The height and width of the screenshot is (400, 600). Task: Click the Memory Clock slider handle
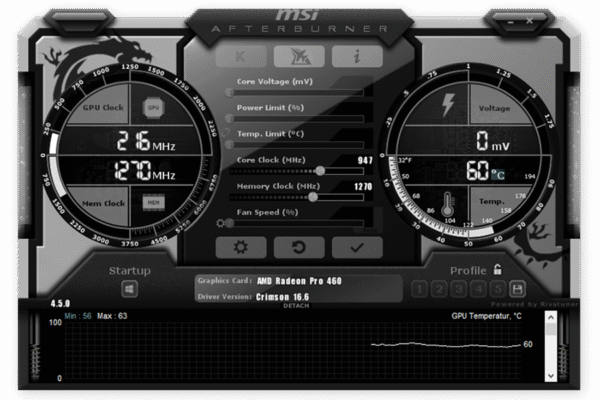[313, 197]
